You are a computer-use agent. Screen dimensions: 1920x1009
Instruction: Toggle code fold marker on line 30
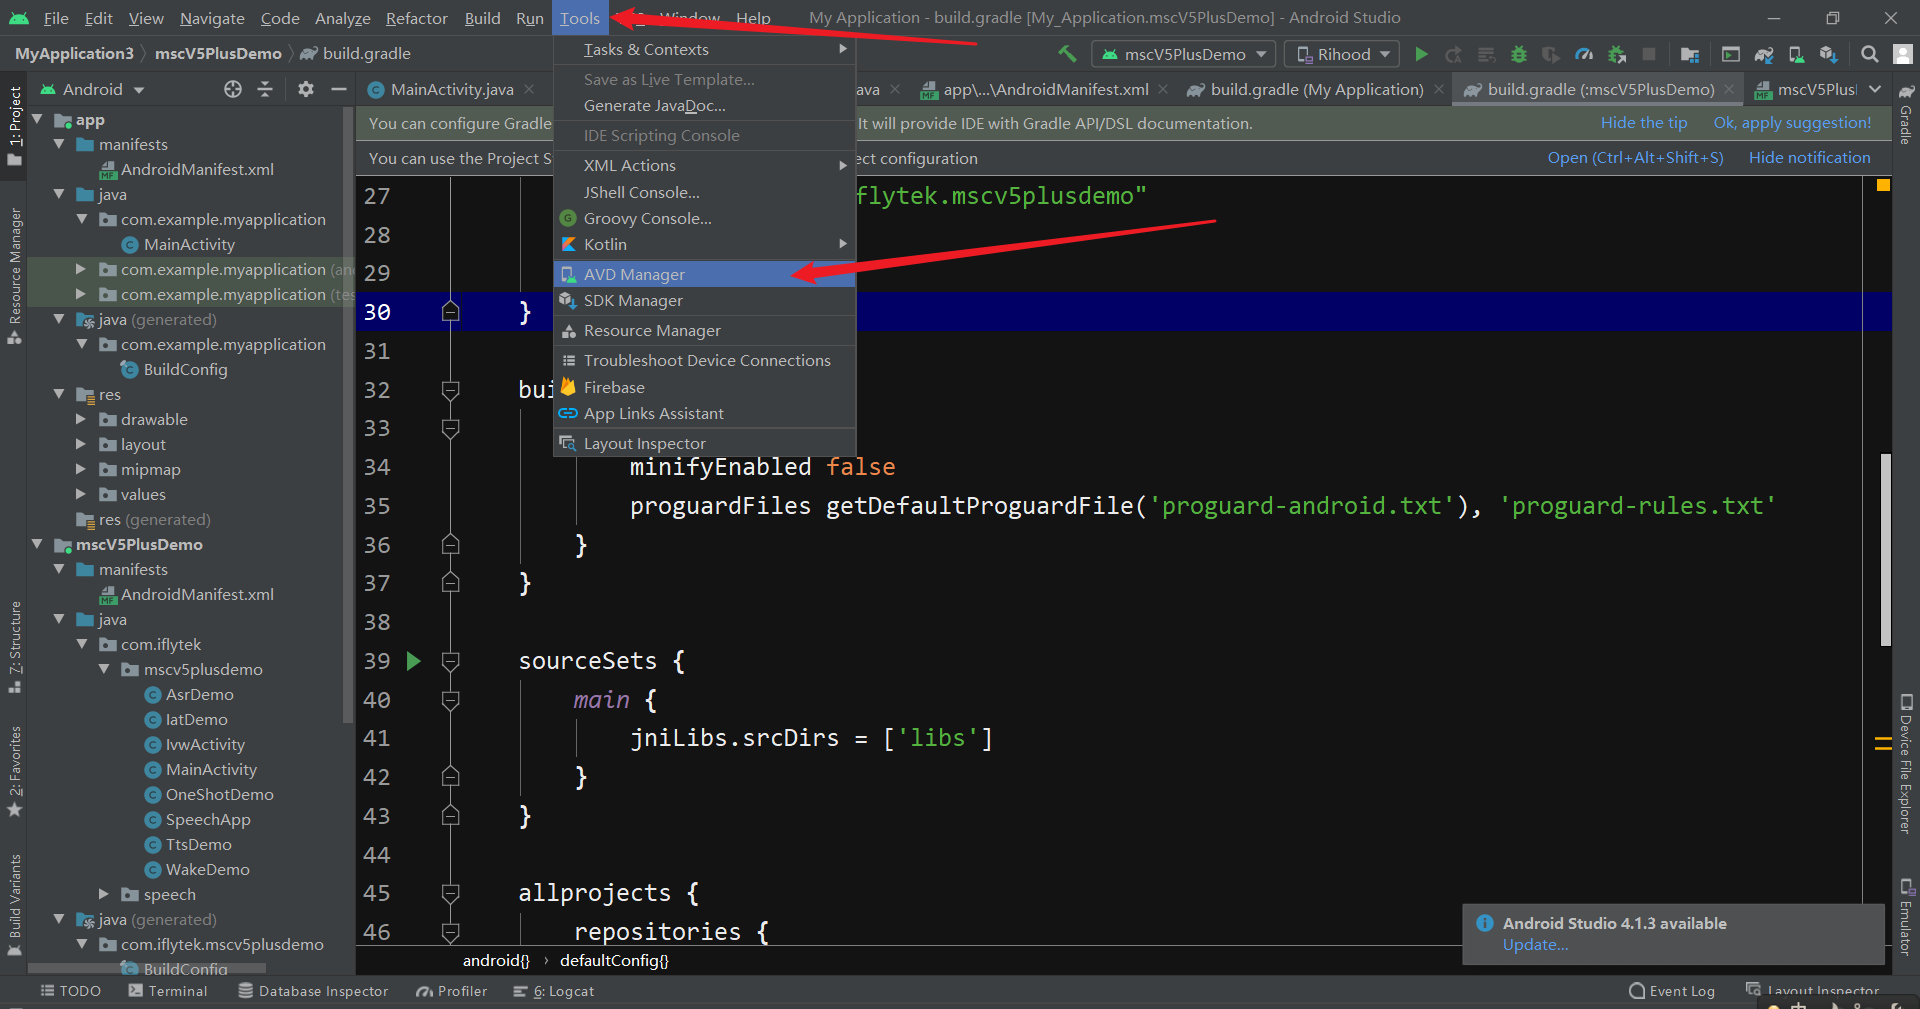coord(451,312)
